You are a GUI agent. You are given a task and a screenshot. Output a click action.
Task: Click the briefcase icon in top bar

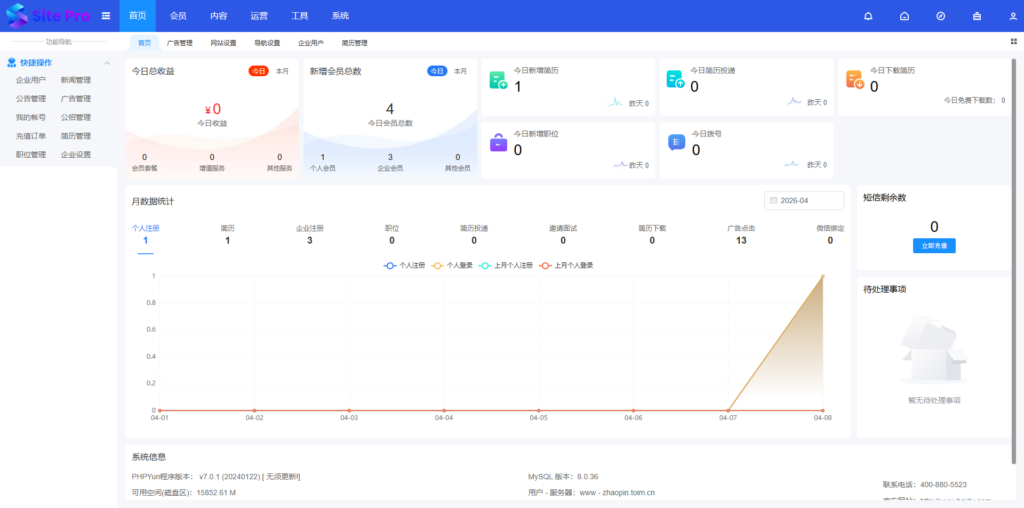(x=977, y=16)
